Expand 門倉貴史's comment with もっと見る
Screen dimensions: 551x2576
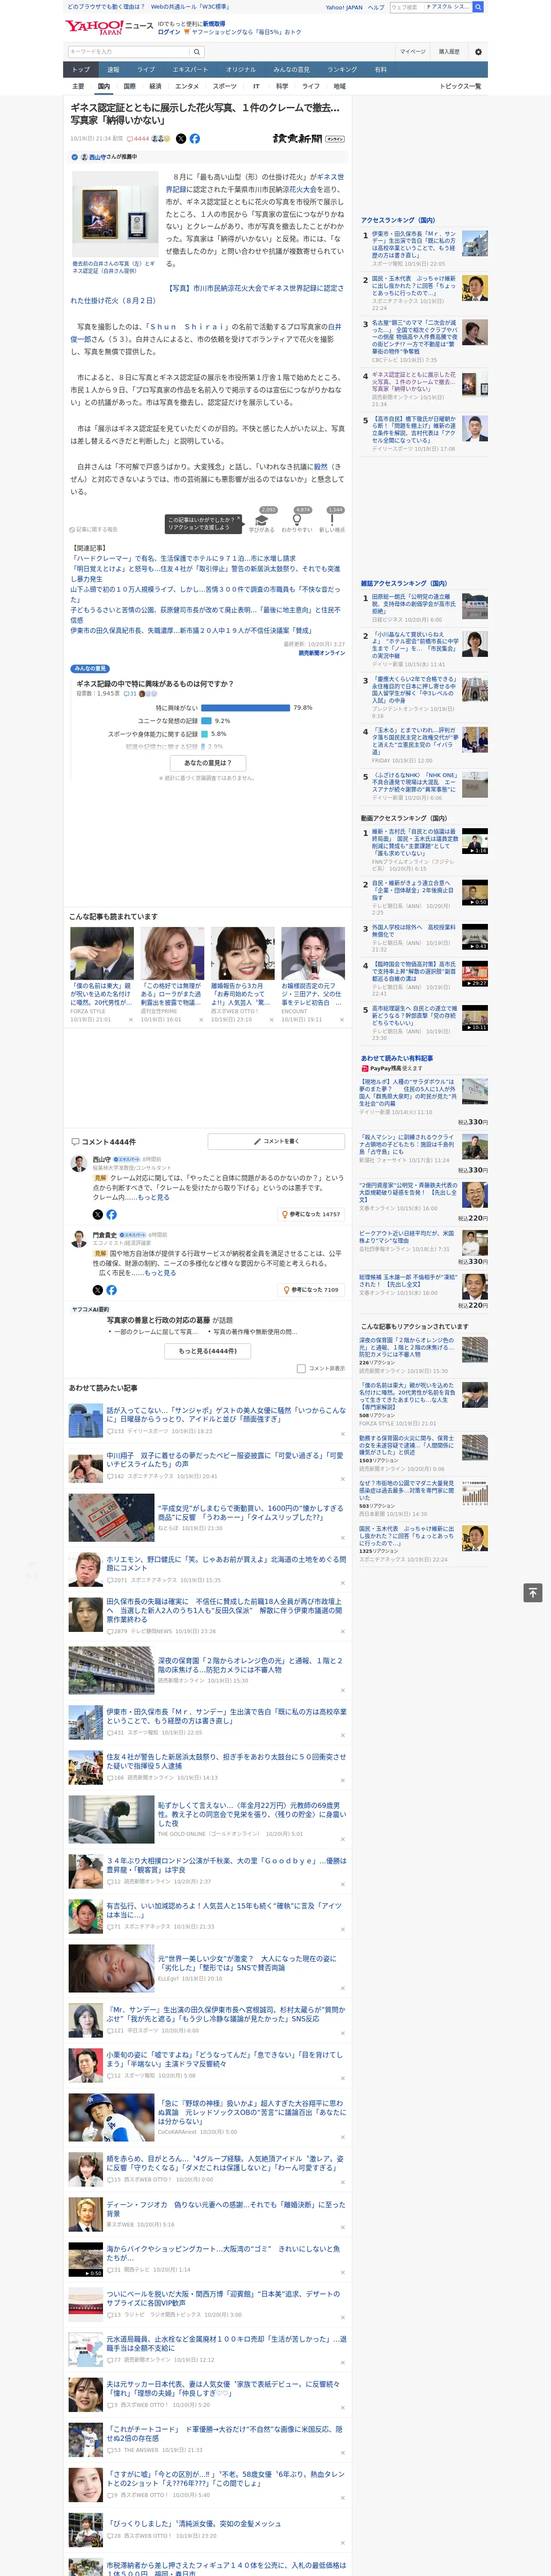(x=160, y=1273)
